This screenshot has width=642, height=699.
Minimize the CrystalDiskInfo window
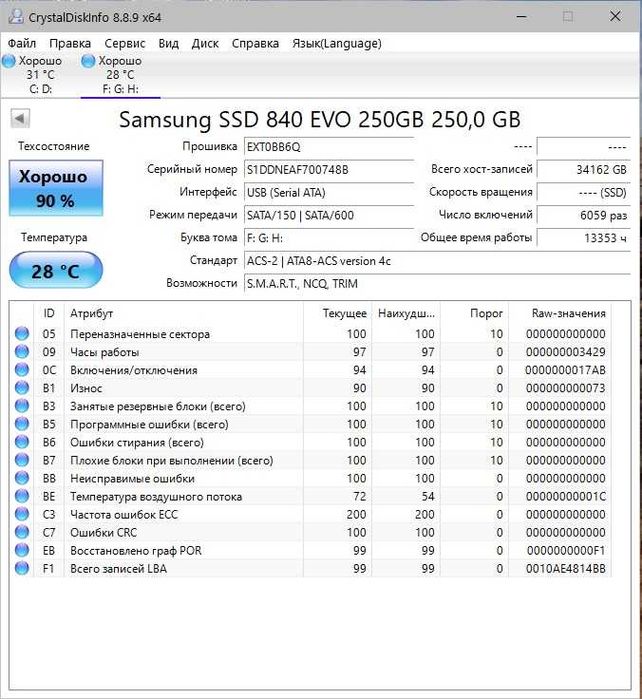tap(522, 16)
